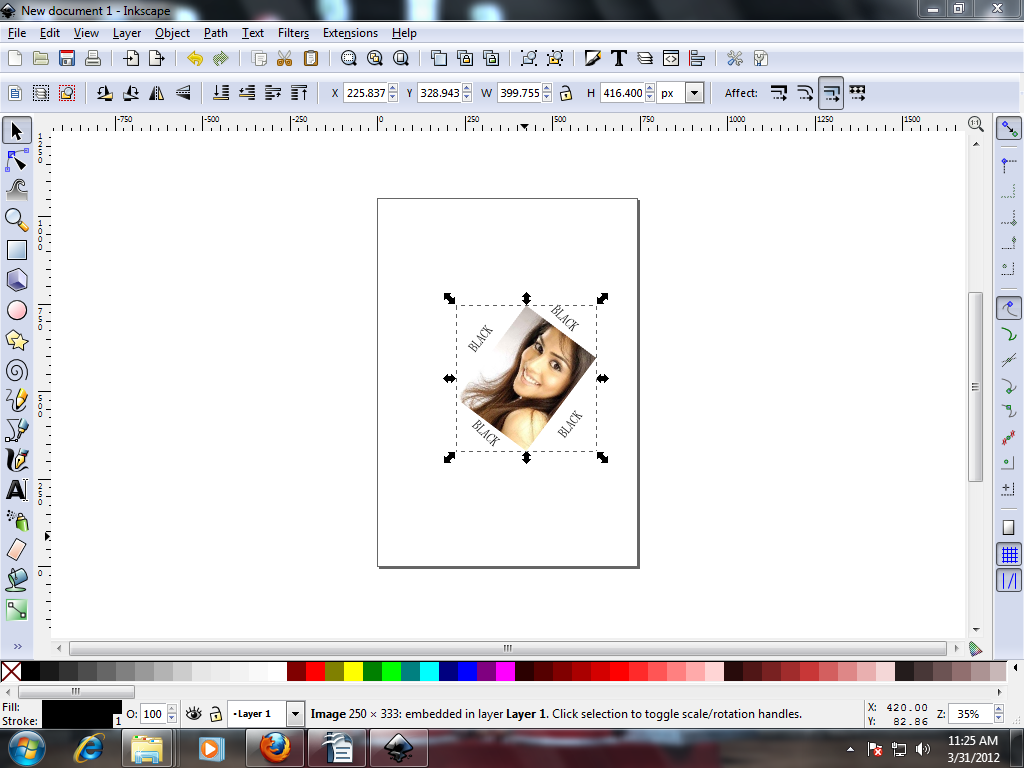Select the Rectangle tool
Viewport: 1024px width, 768px height.
(17, 250)
